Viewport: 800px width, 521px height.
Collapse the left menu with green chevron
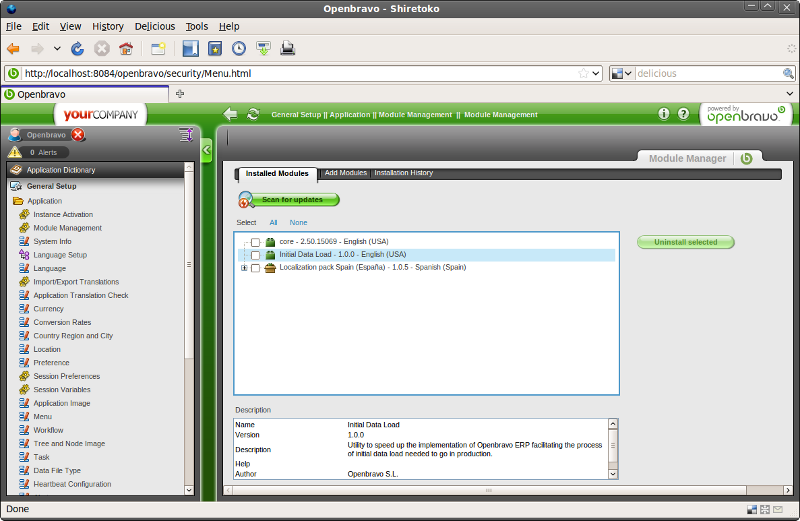click(207, 150)
